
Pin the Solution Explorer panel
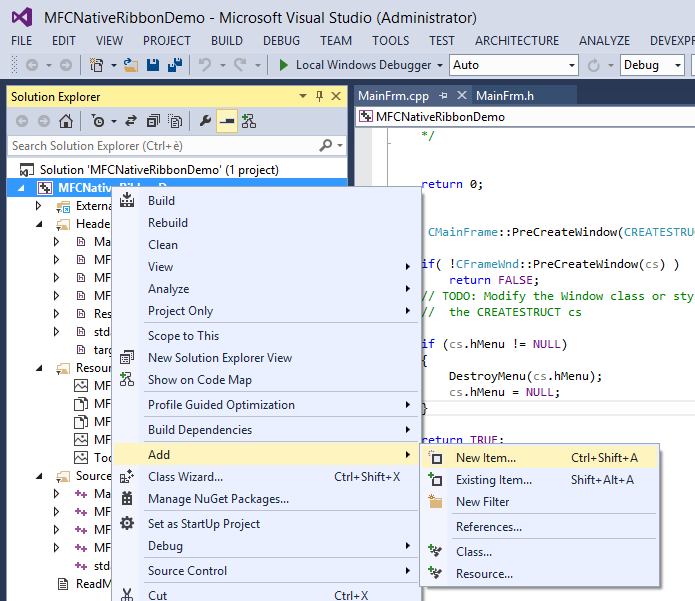[x=319, y=96]
